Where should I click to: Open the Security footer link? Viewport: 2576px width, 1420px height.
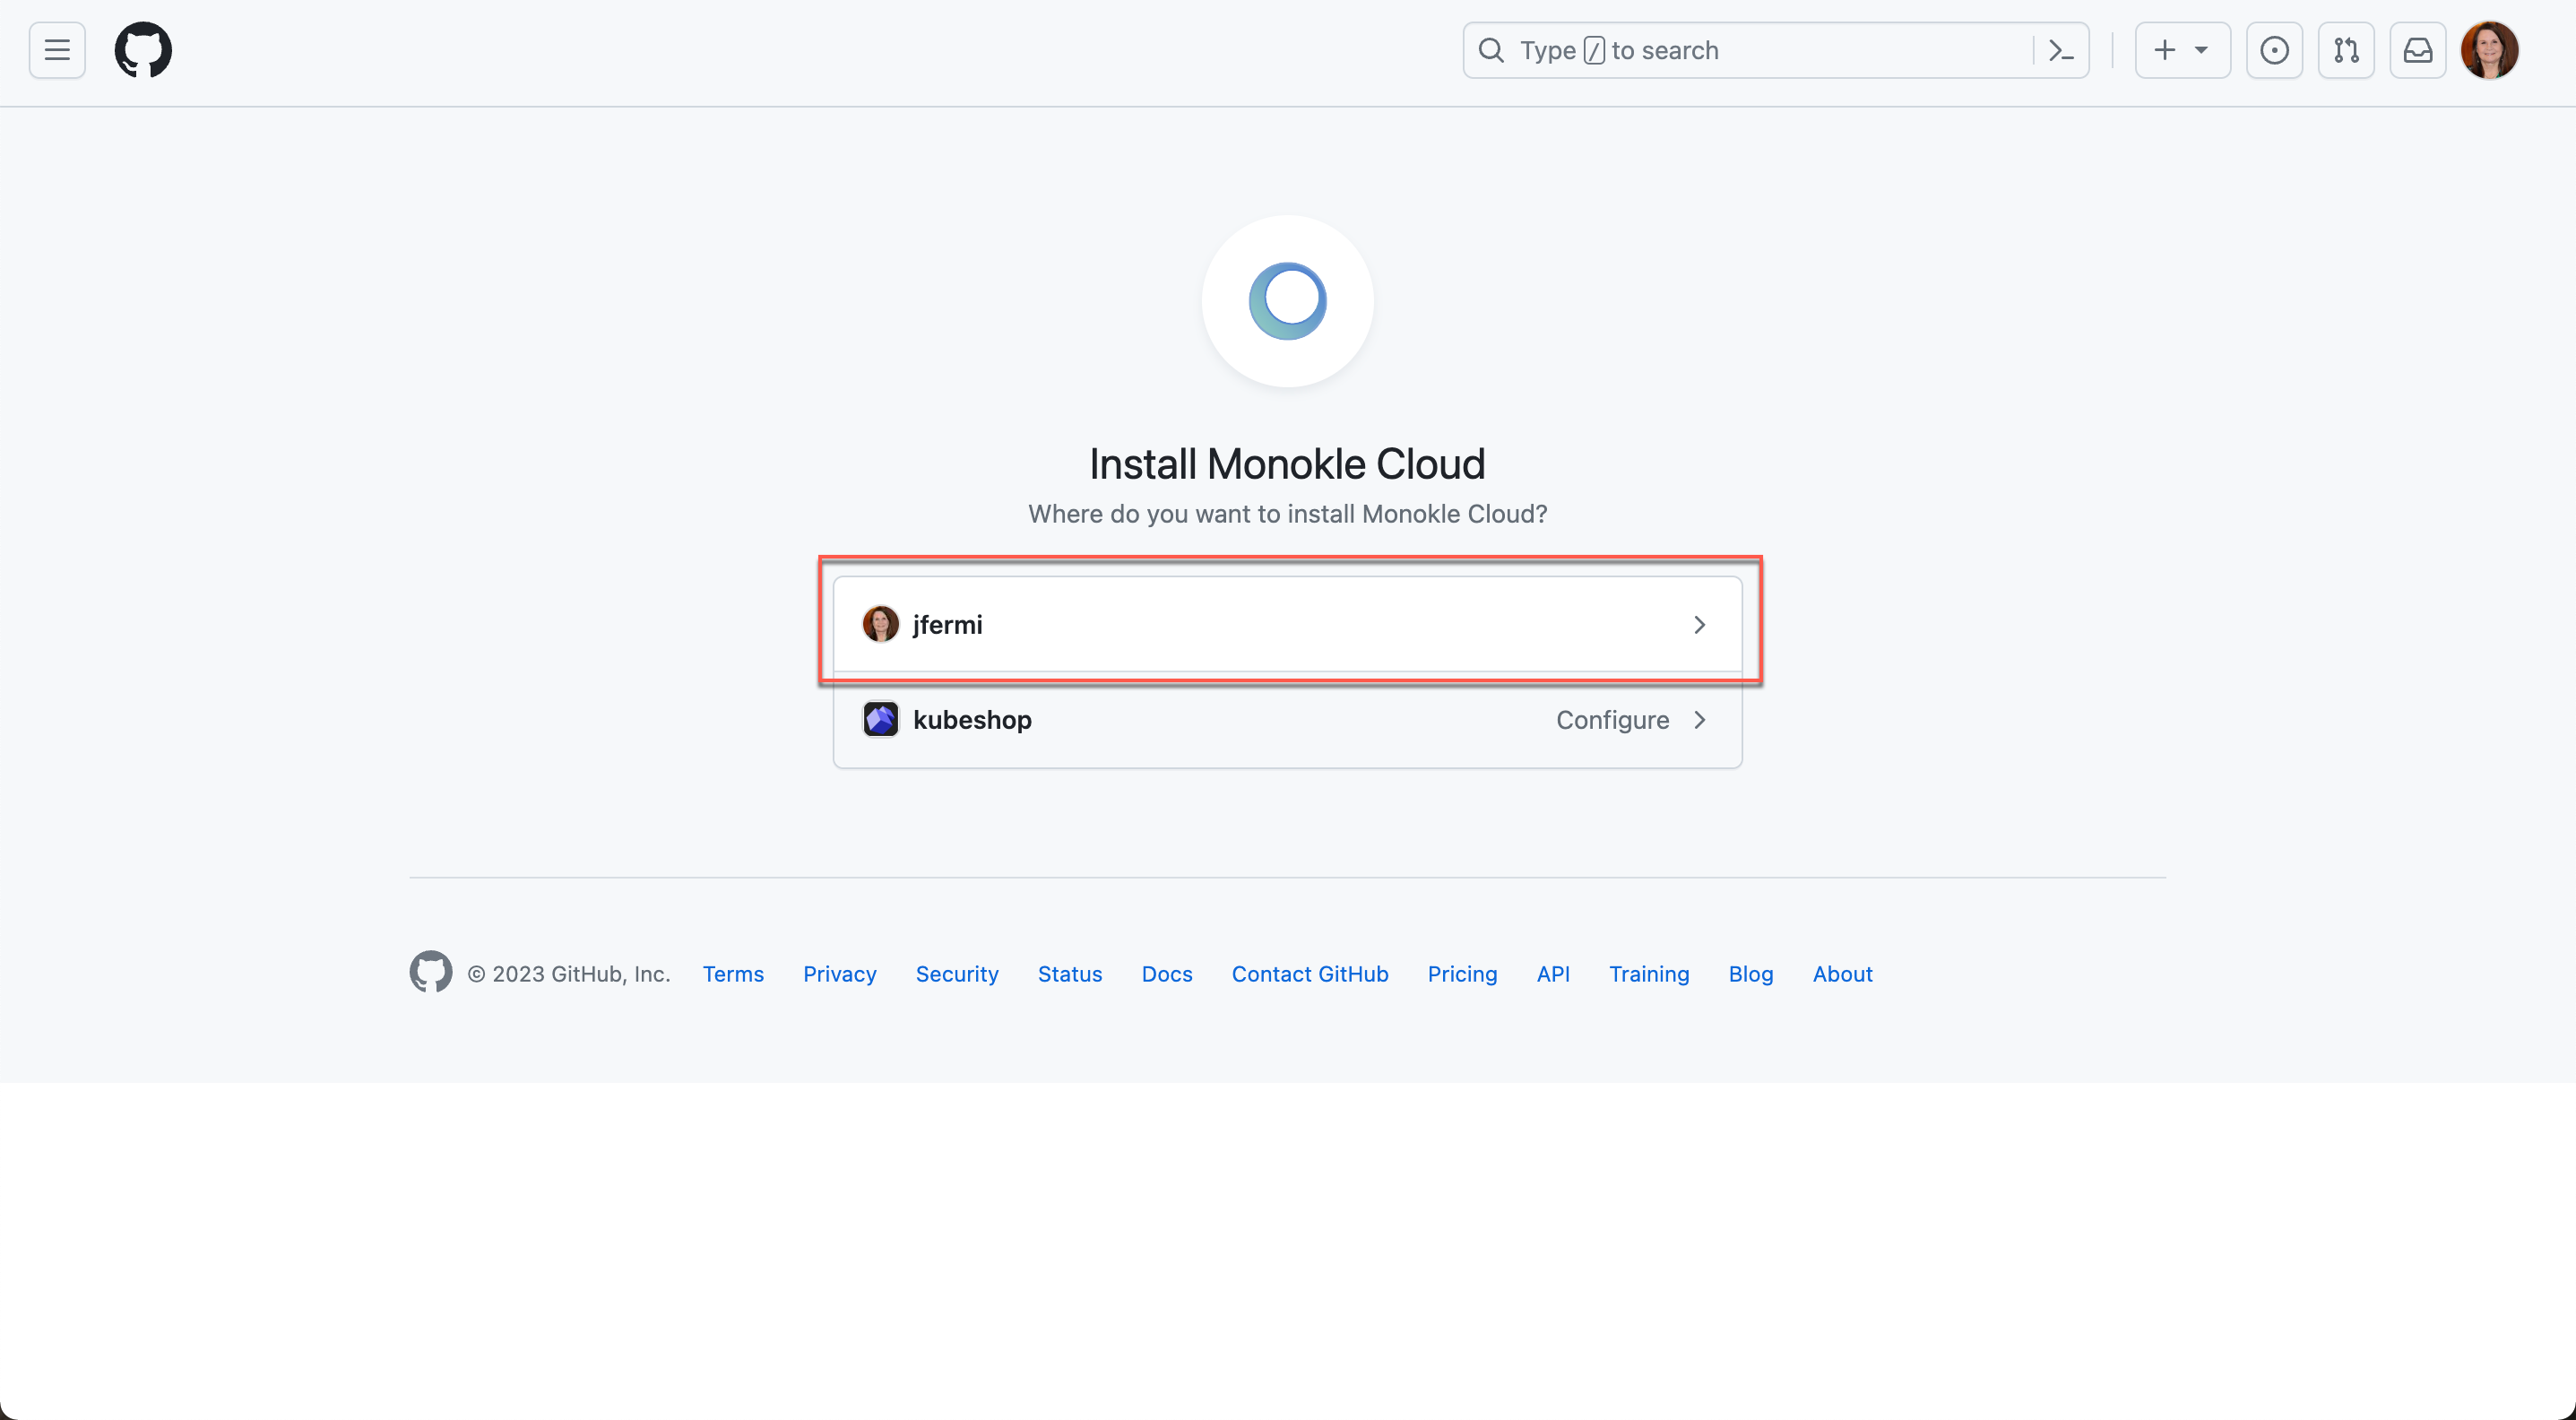click(956, 974)
